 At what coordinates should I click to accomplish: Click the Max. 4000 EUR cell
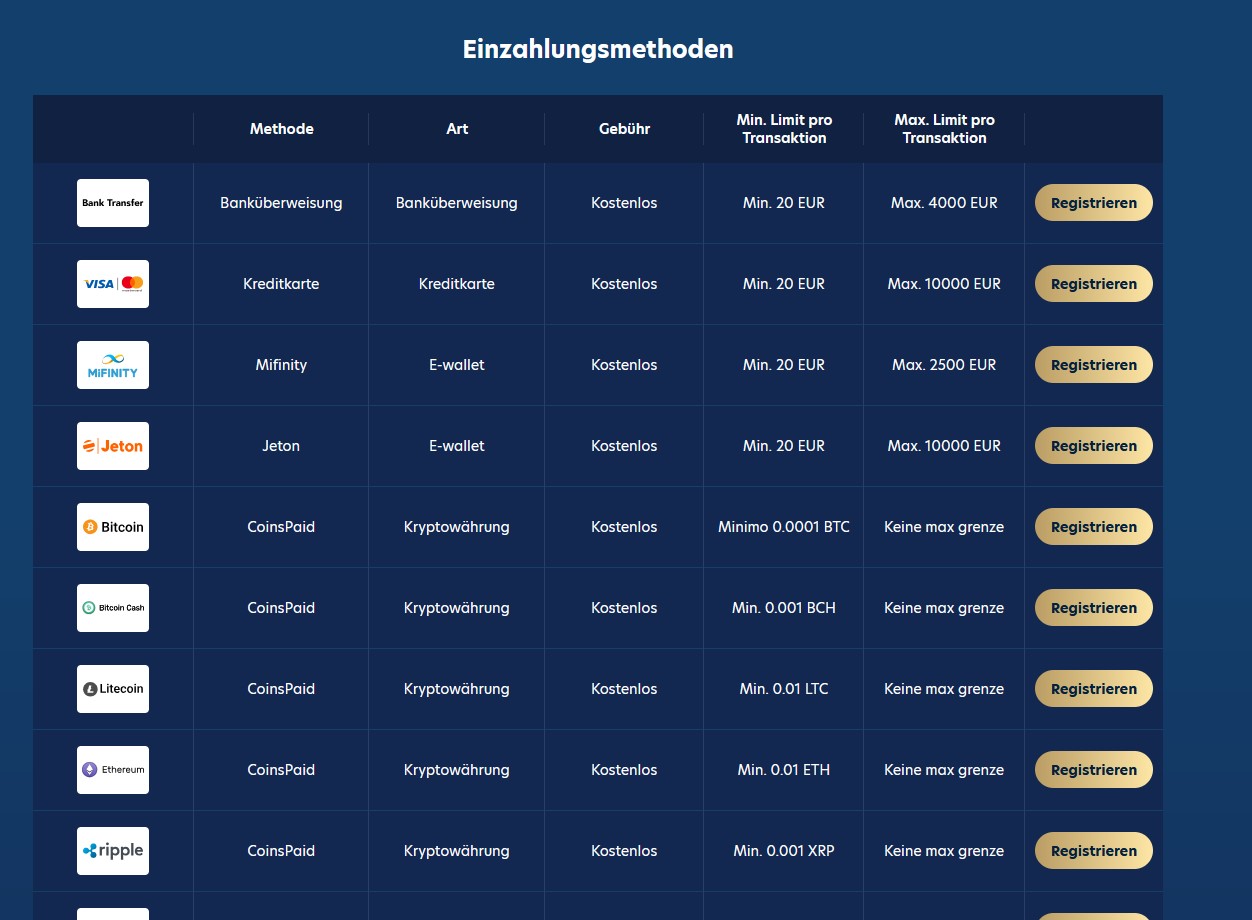944,203
